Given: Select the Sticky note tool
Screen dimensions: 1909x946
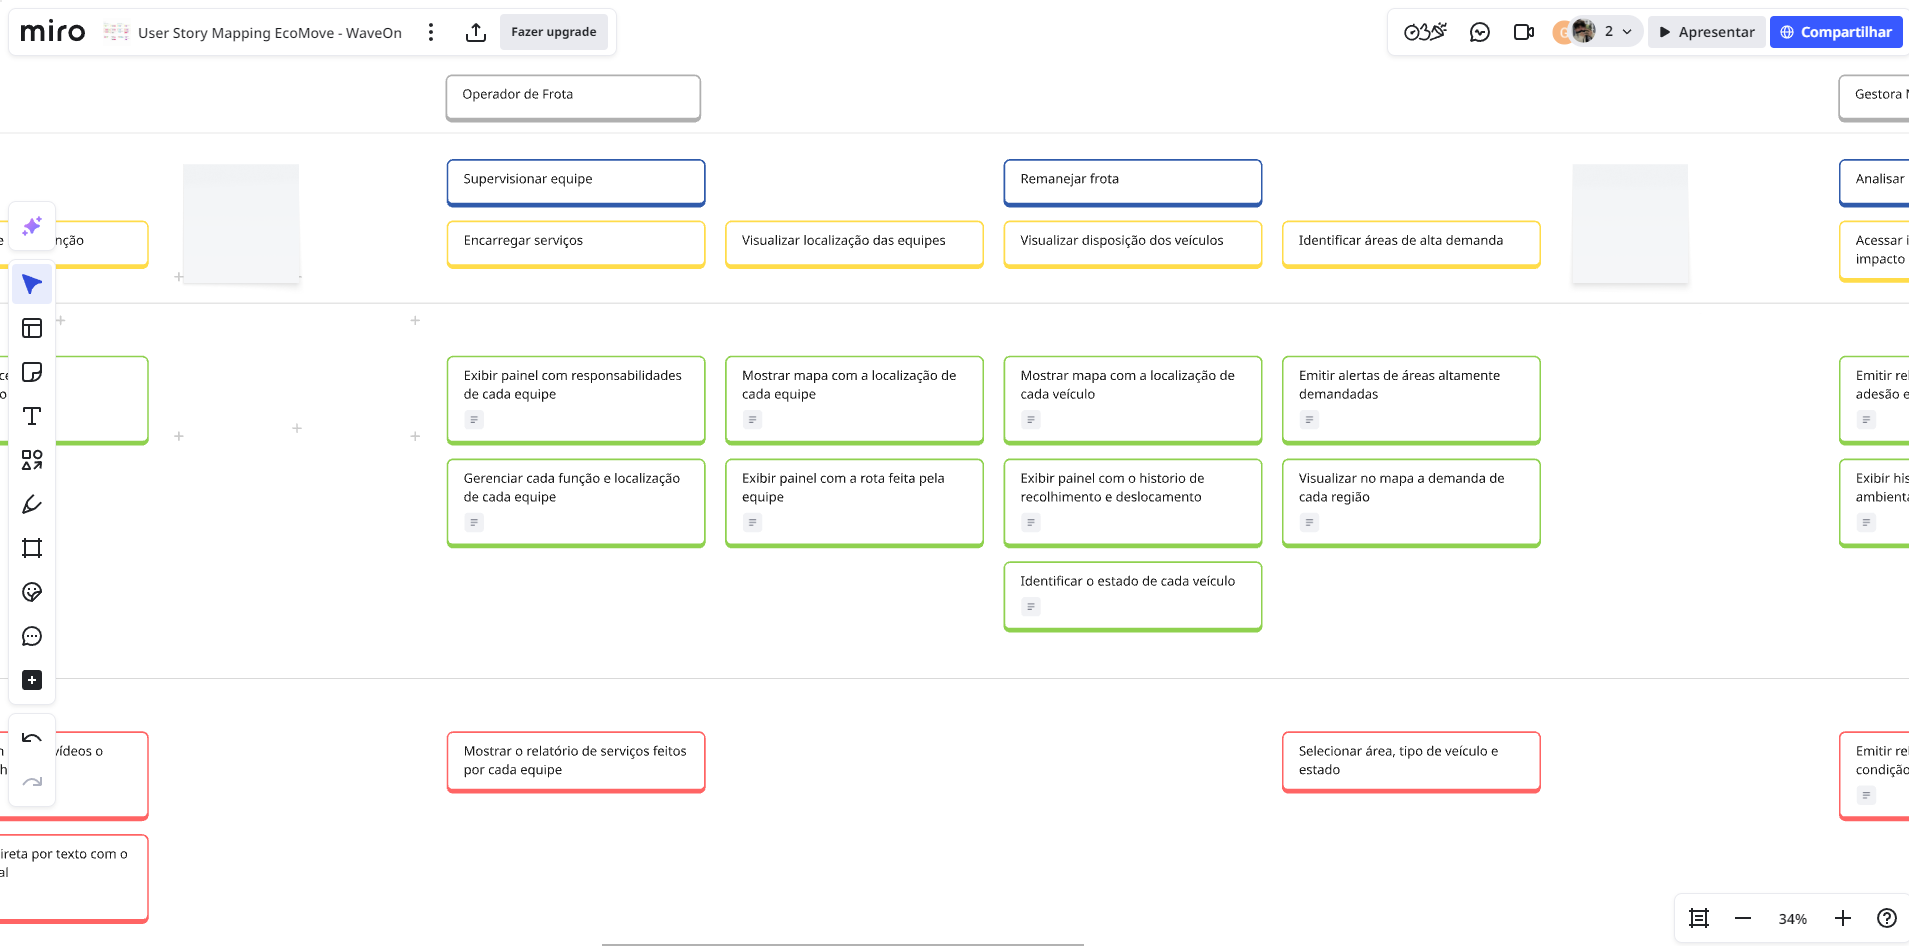Looking at the screenshot, I should [32, 372].
